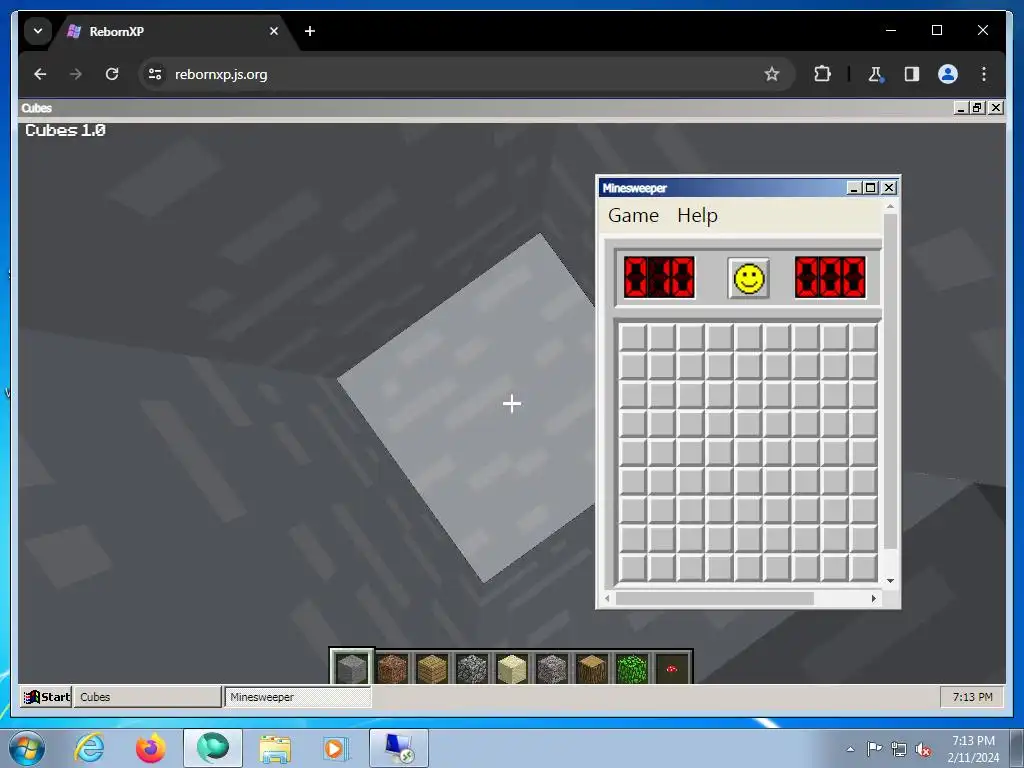Open the Game menu in Minesweeper
The height and width of the screenshot is (768, 1024).
633,216
